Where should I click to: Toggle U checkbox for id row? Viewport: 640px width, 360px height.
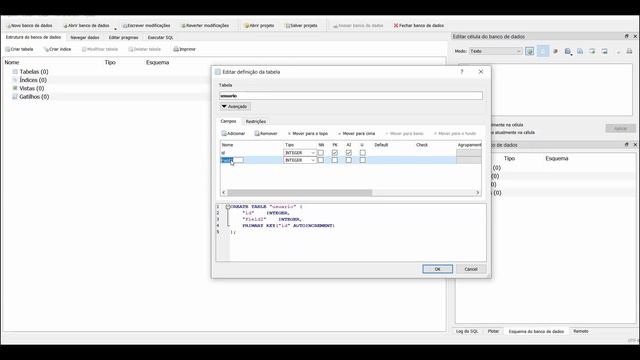click(362, 153)
